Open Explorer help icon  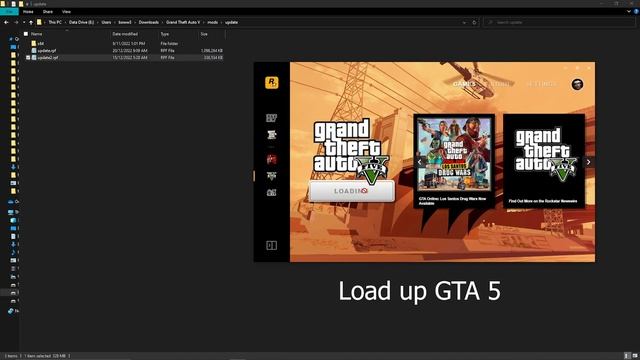click(x=636, y=12)
